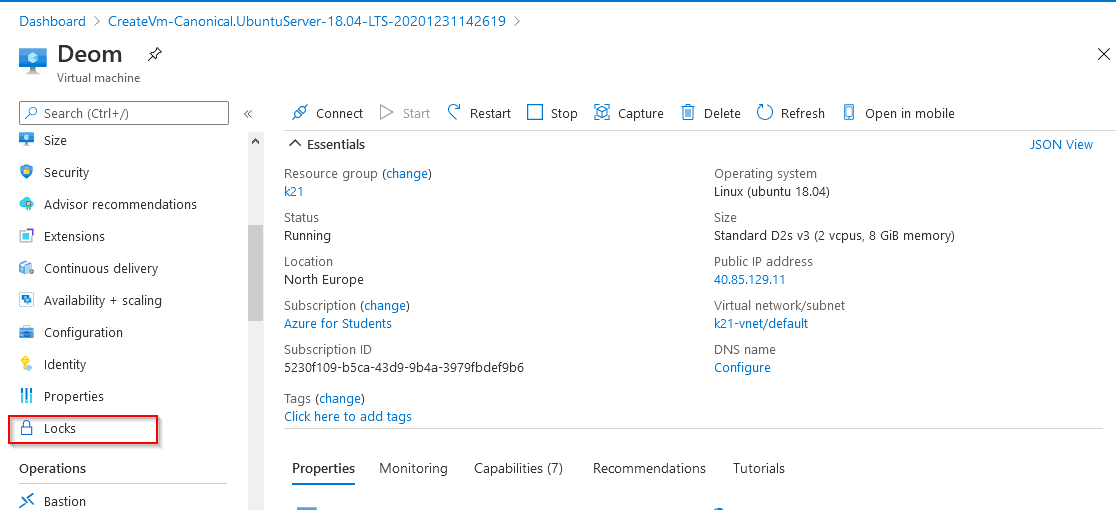Viewport: 1116px width, 510px height.
Task: Open the Azure for Students subscription
Action: click(338, 324)
